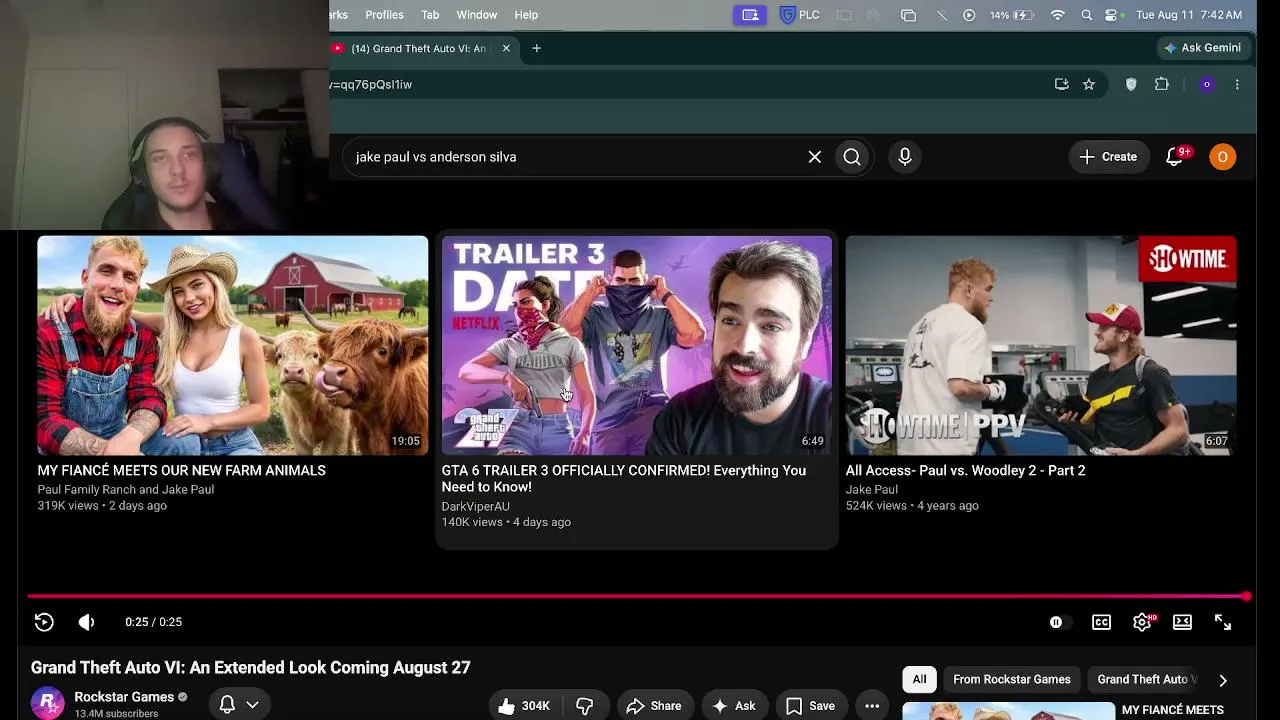Image resolution: width=1280 pixels, height=720 pixels.
Task: Open Rockstar Games channel avatar
Action: click(x=47, y=704)
